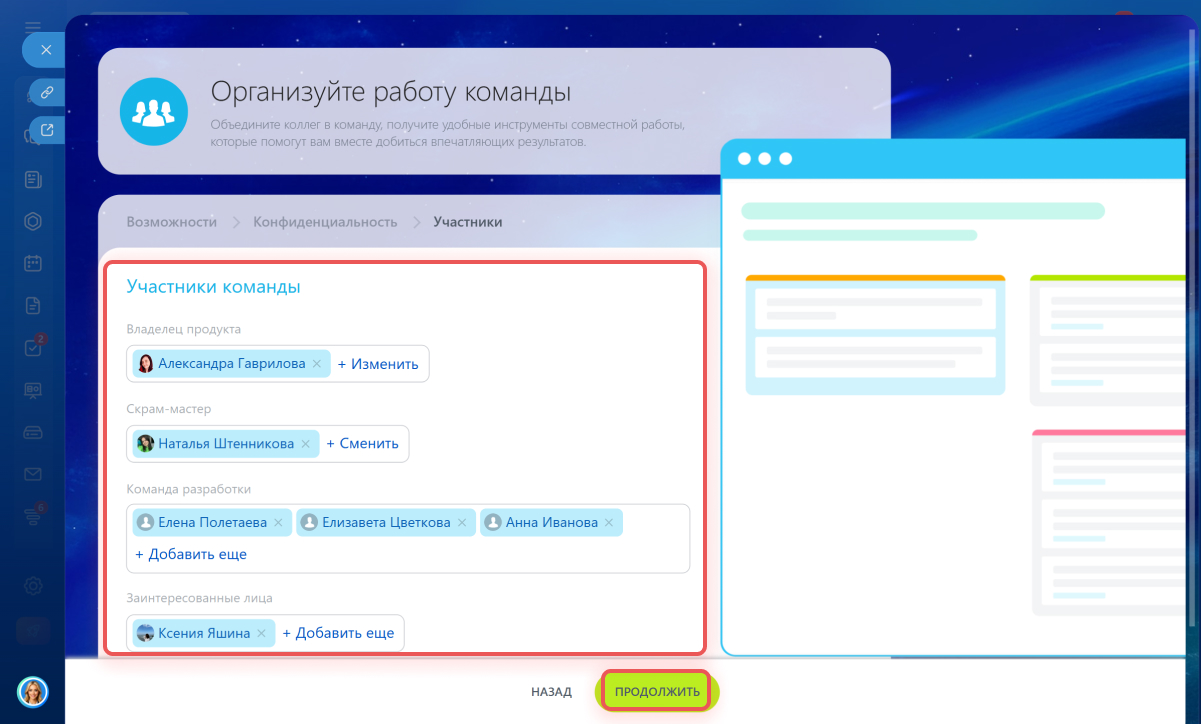1201x724 pixels.
Task: Open the mail envelope sidebar icon
Action: [33, 474]
